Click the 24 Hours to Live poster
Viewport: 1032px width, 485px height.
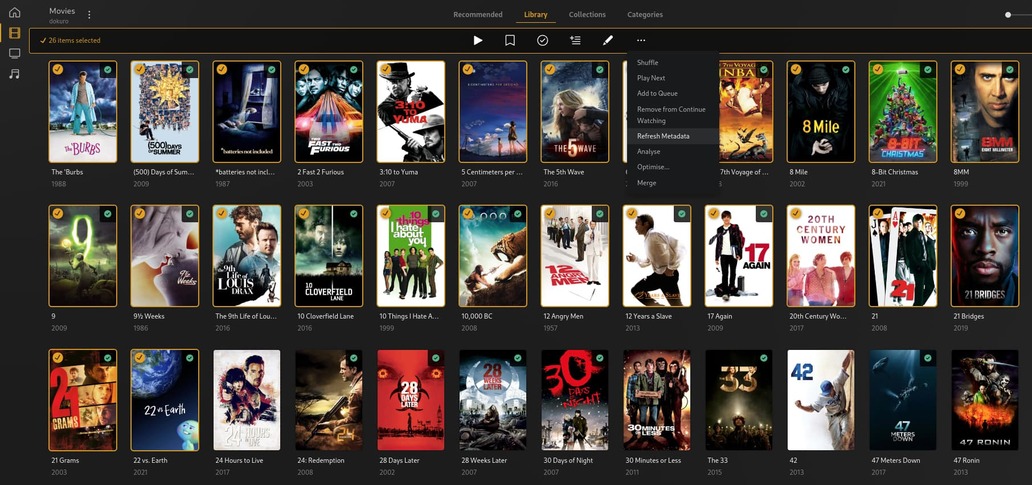(x=247, y=400)
